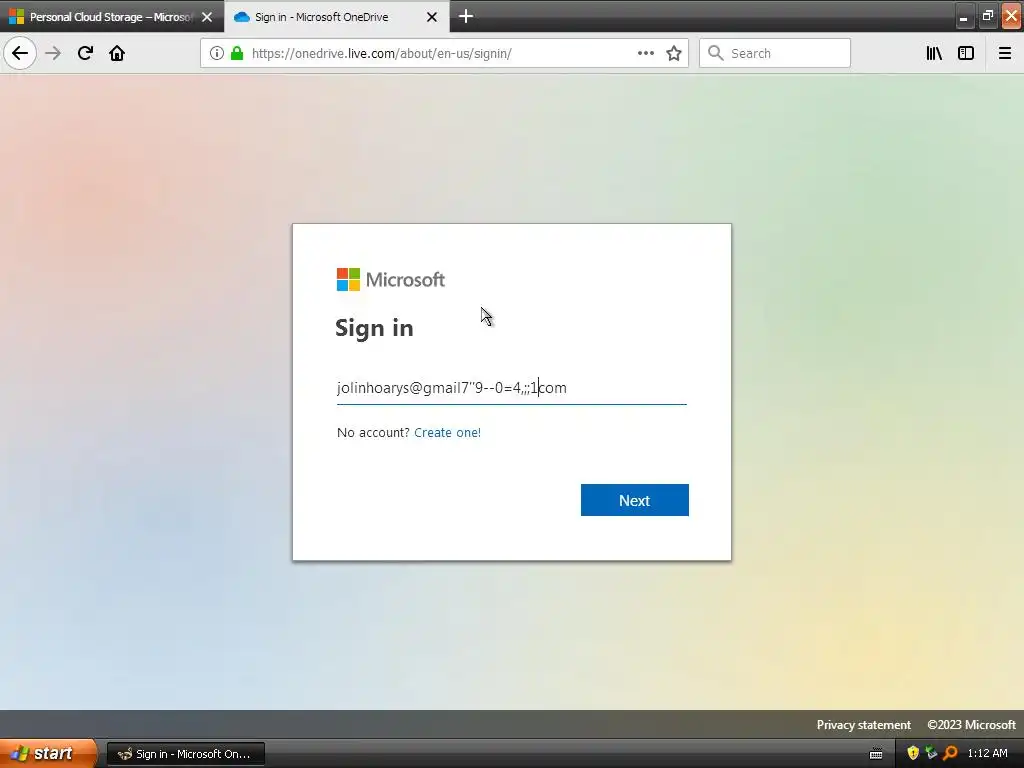Click the forward navigation arrow
Screen dimensions: 1024x768
(x=53, y=53)
